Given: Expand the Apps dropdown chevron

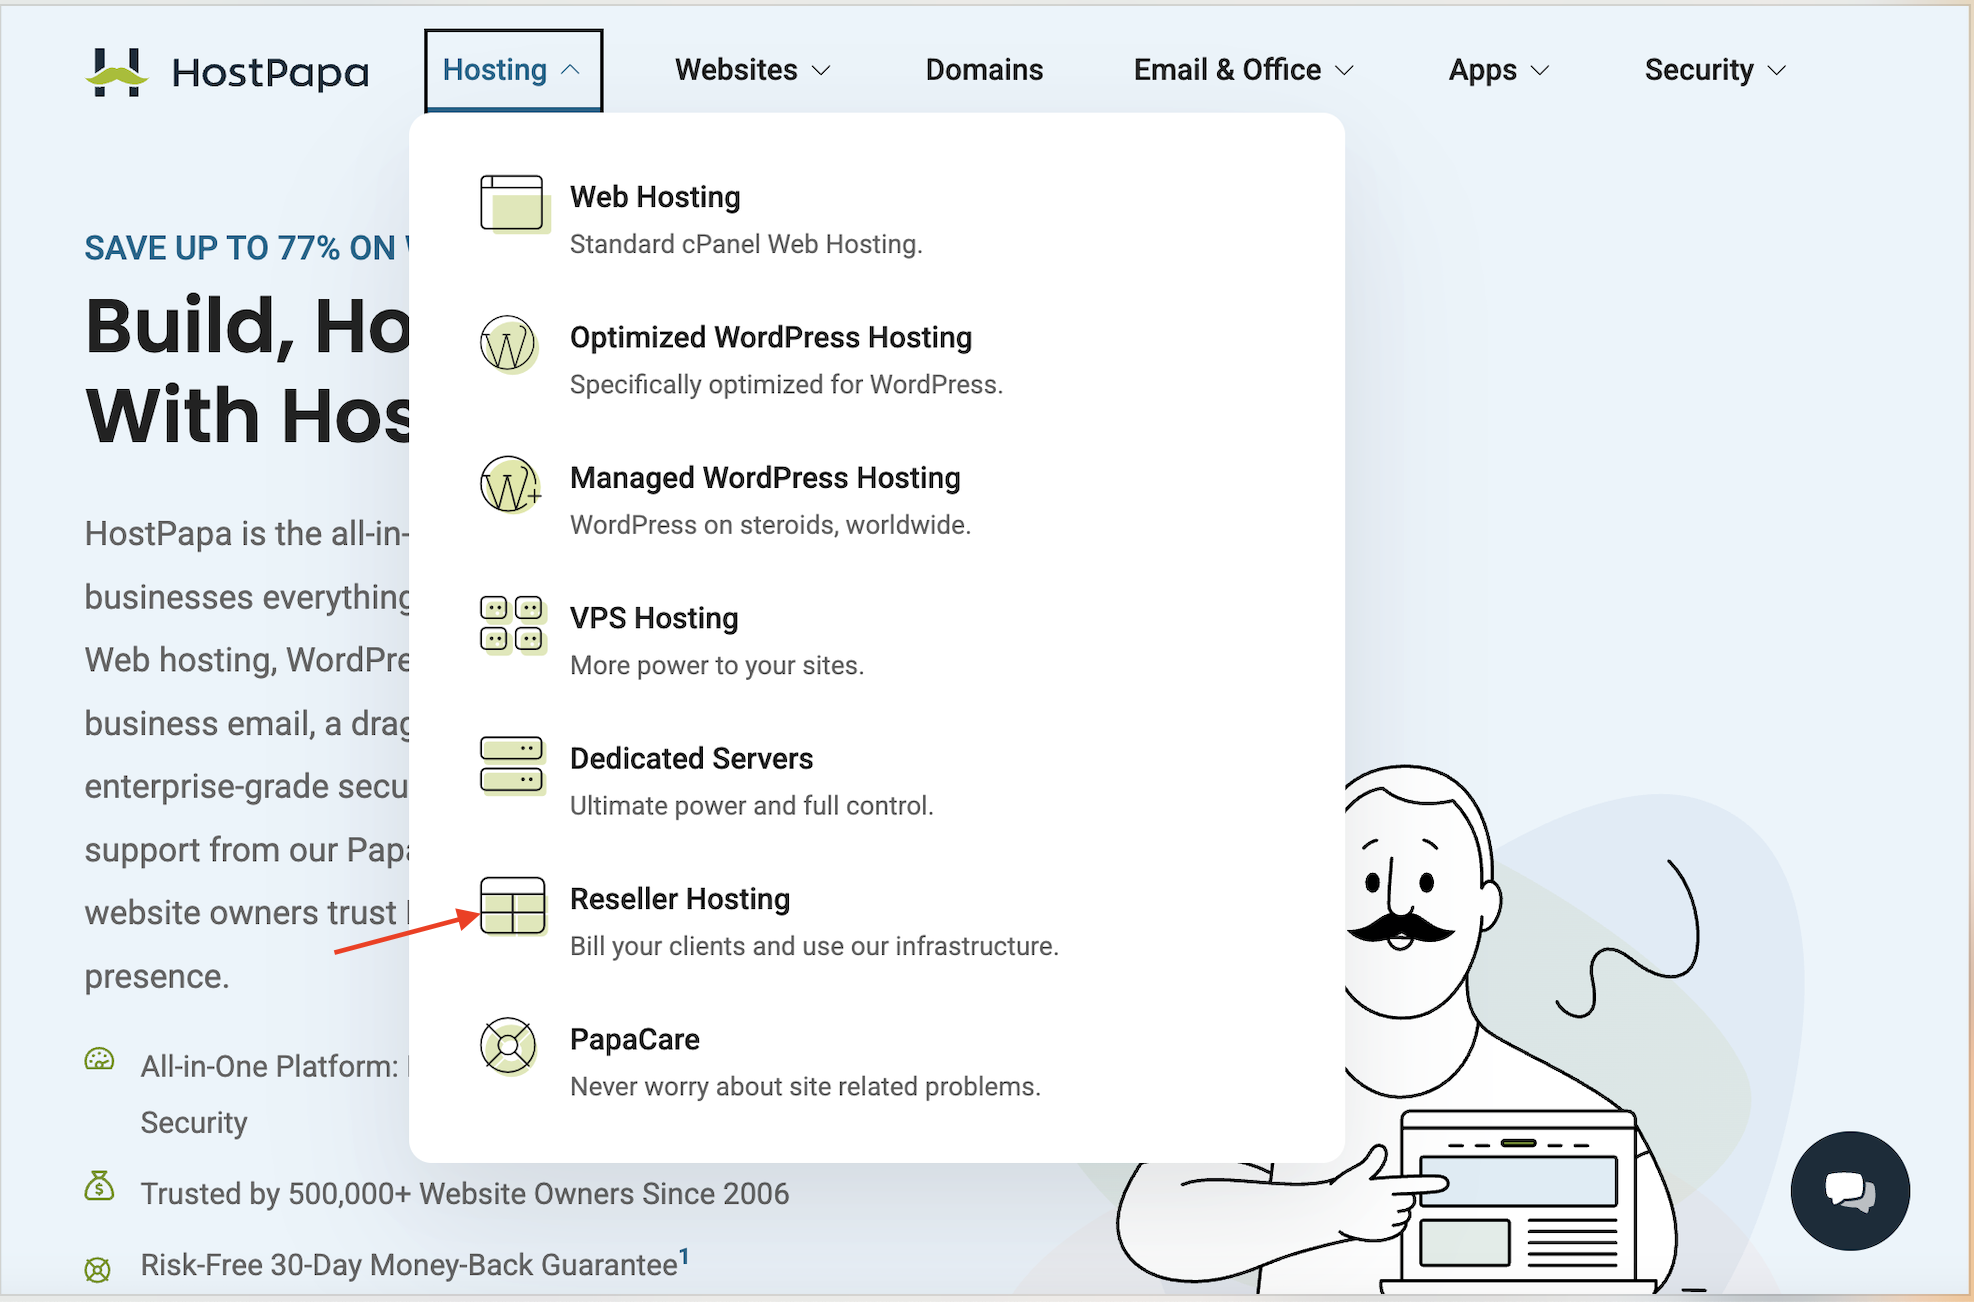Looking at the screenshot, I should point(1540,70).
